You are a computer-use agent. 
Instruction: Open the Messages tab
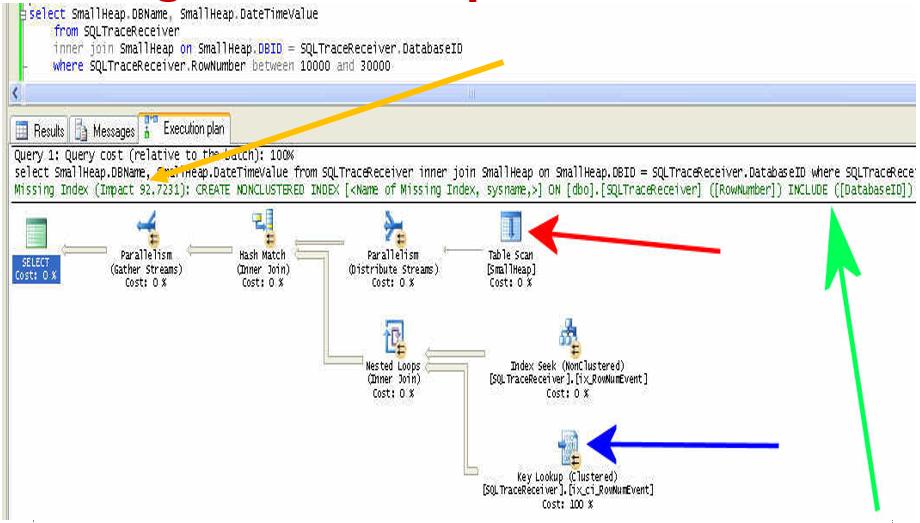(x=104, y=130)
